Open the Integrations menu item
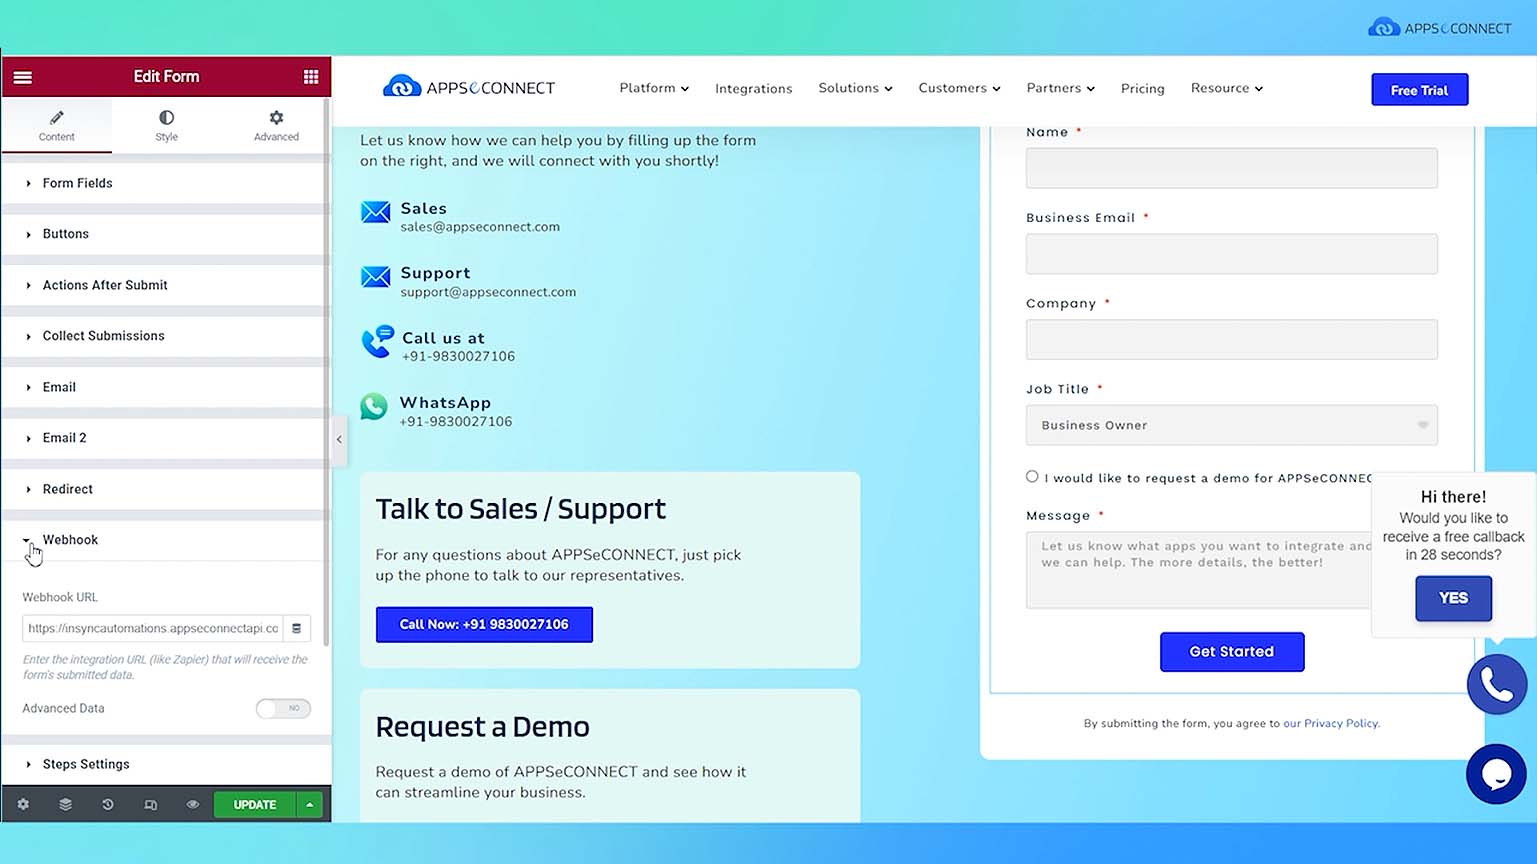Viewport: 1537px width, 864px height. point(754,88)
